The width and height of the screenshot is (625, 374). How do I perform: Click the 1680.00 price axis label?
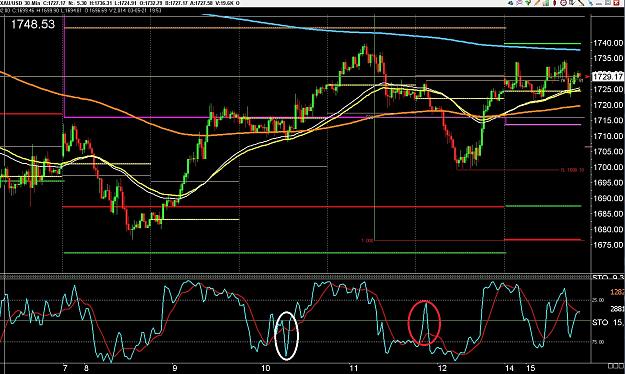point(608,229)
